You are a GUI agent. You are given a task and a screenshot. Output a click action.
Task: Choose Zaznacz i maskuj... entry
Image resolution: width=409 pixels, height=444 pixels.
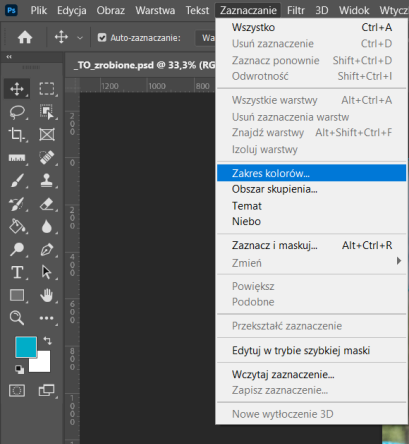coord(311,246)
